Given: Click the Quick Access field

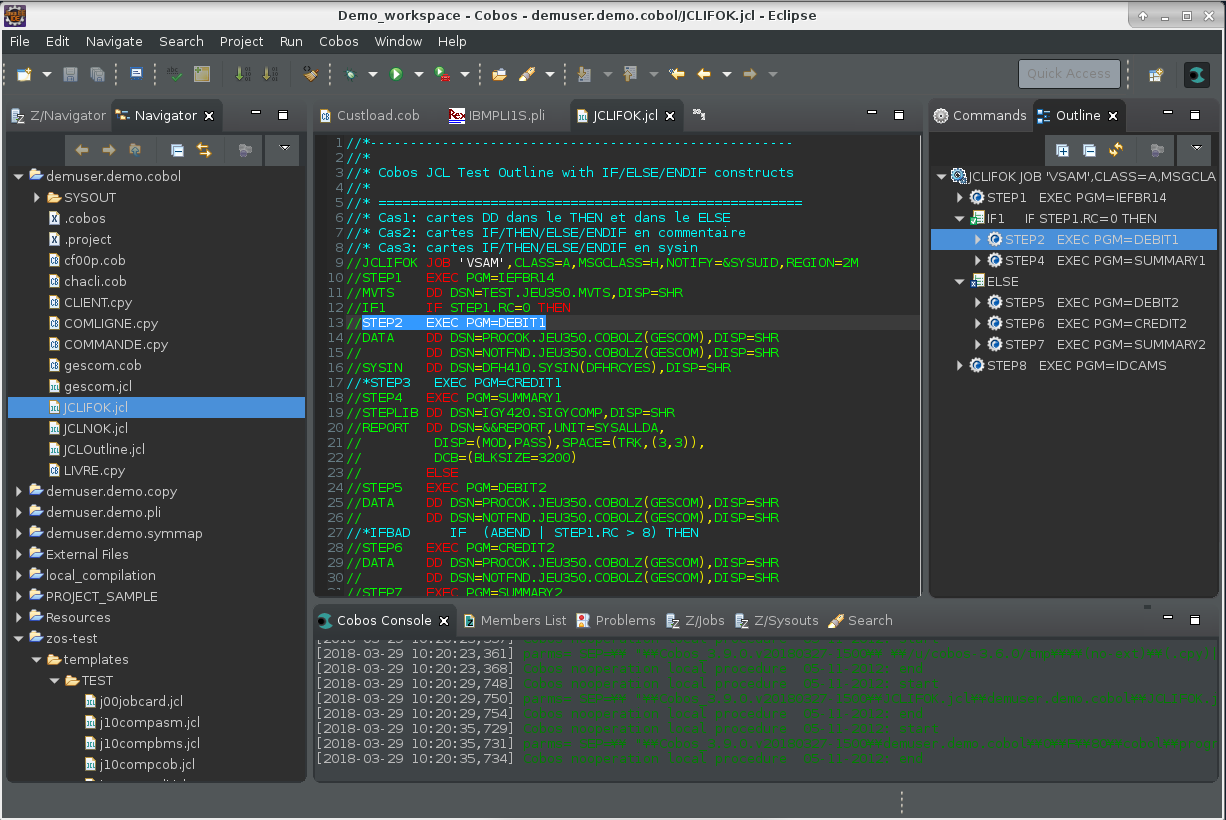Looking at the screenshot, I should click(x=1069, y=74).
